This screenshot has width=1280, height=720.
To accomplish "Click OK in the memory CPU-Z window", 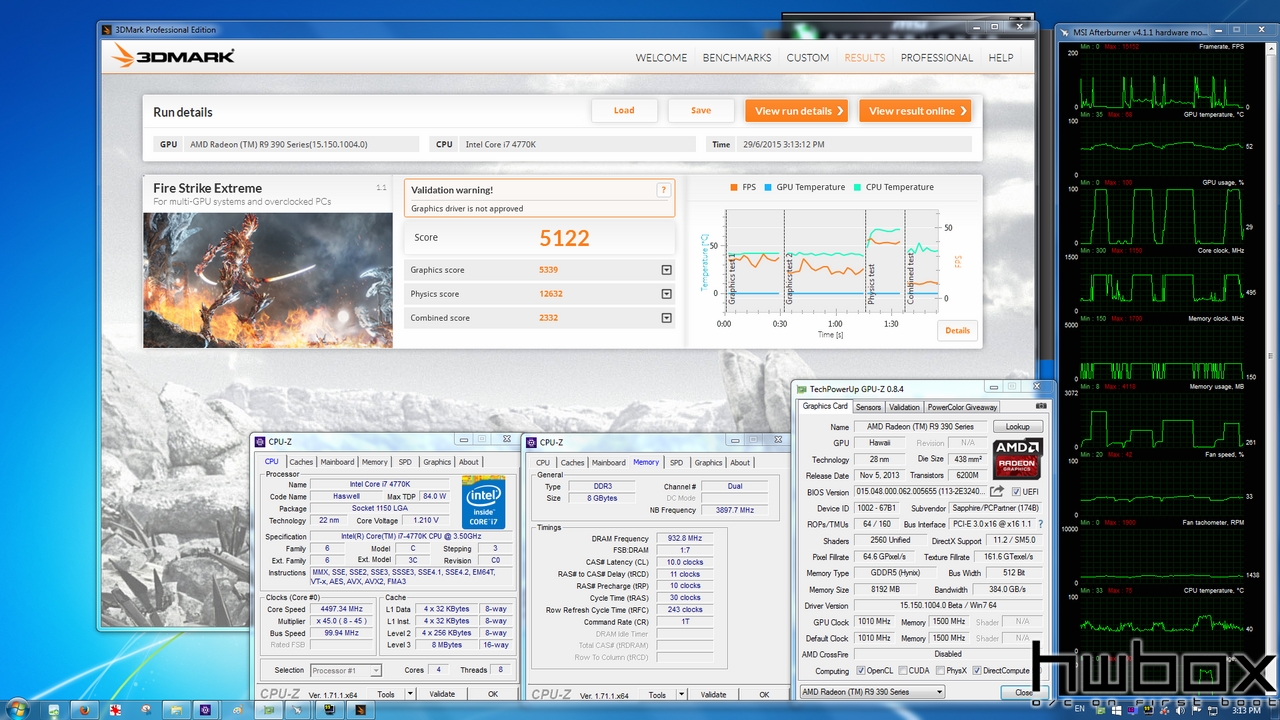I will click(x=764, y=695).
